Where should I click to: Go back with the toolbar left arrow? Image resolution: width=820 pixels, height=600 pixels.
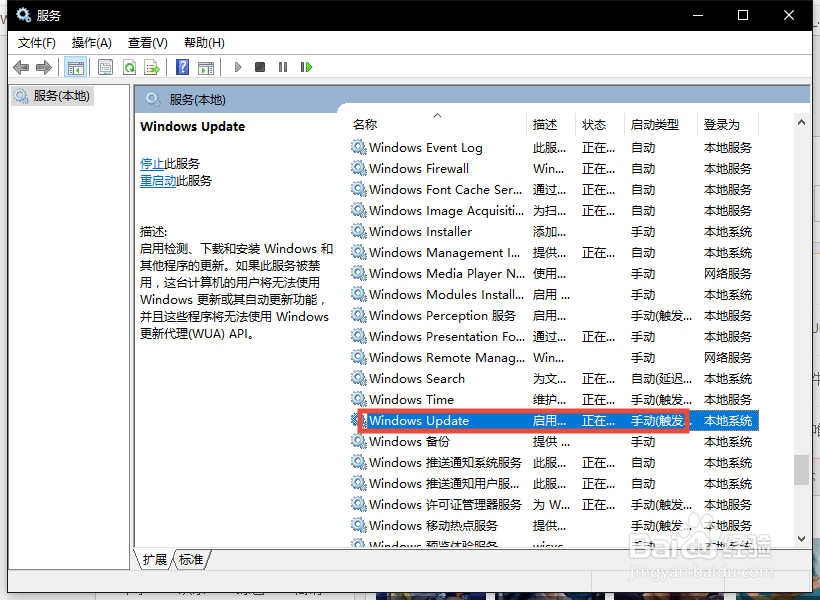point(21,67)
